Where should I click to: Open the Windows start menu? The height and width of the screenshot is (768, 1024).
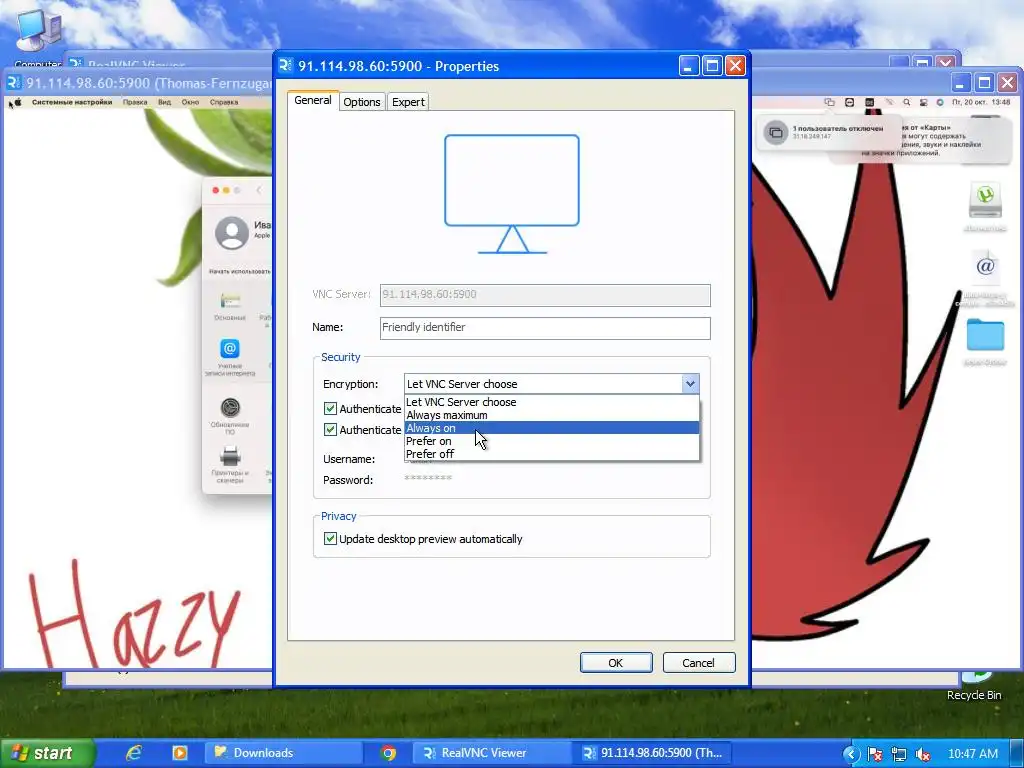(46, 753)
